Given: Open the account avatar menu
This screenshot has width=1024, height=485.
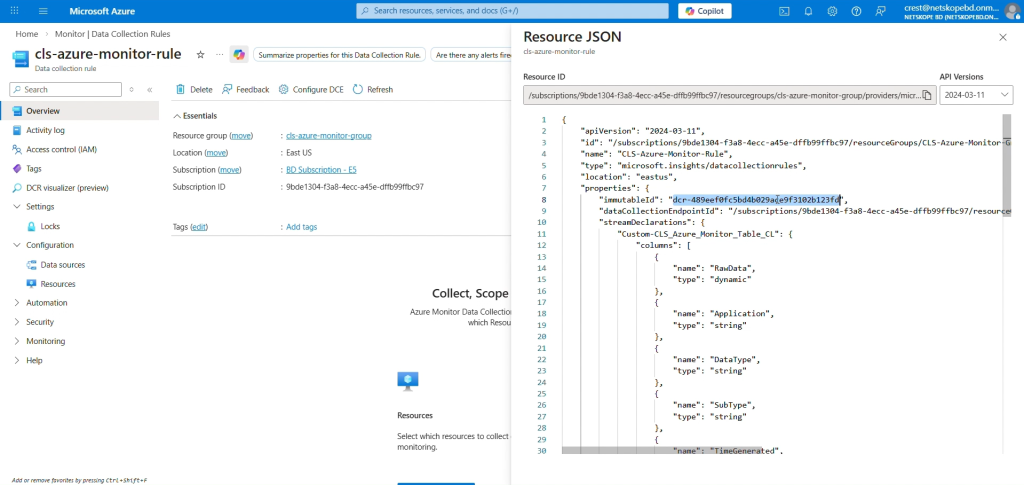Looking at the screenshot, I should coord(1013,11).
